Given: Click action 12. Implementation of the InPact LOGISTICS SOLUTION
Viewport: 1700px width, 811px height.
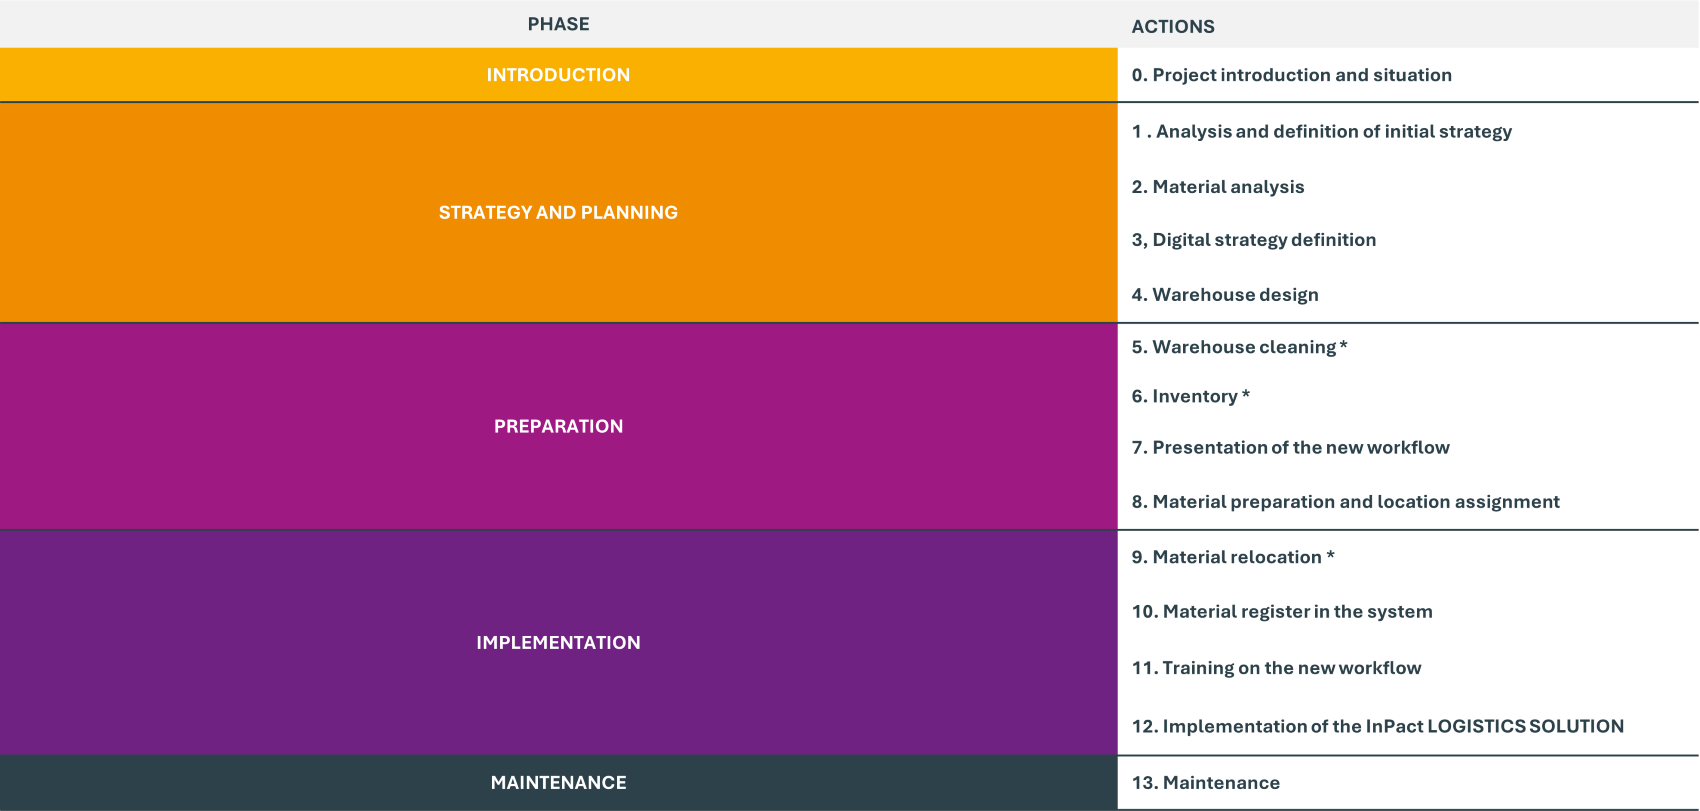Looking at the screenshot, I should click(x=1377, y=726).
